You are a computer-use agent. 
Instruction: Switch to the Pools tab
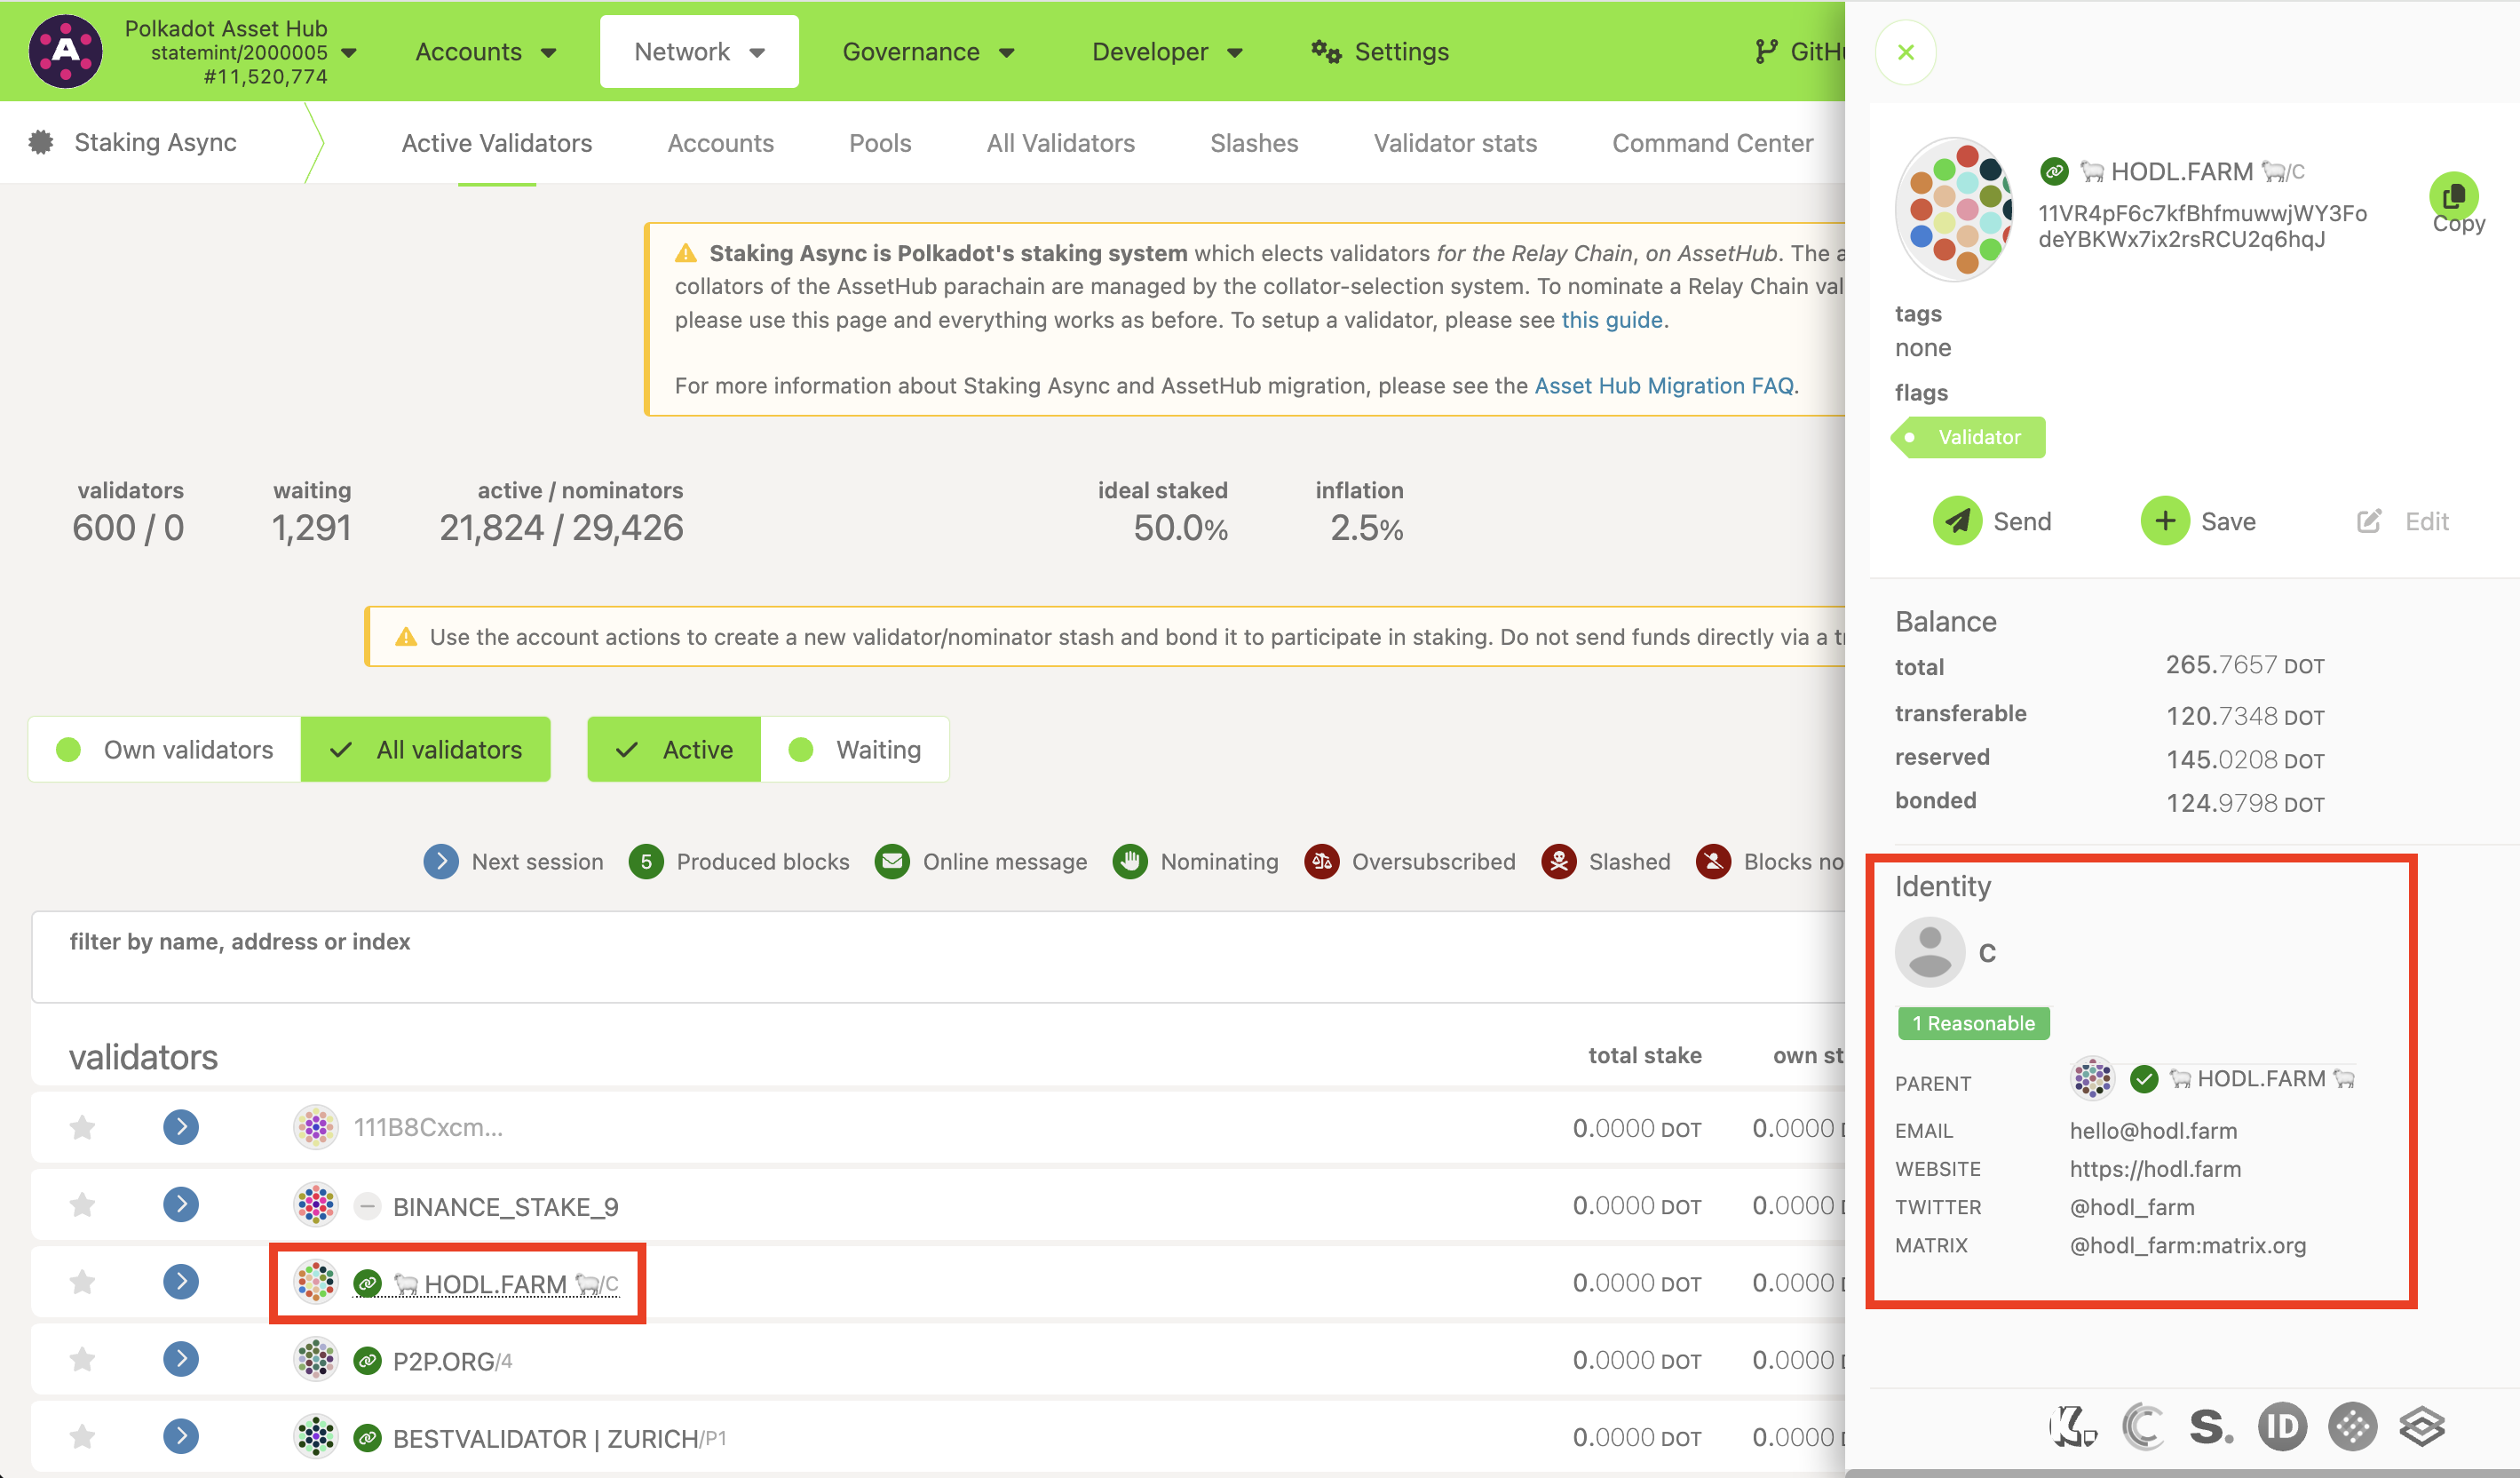(879, 143)
